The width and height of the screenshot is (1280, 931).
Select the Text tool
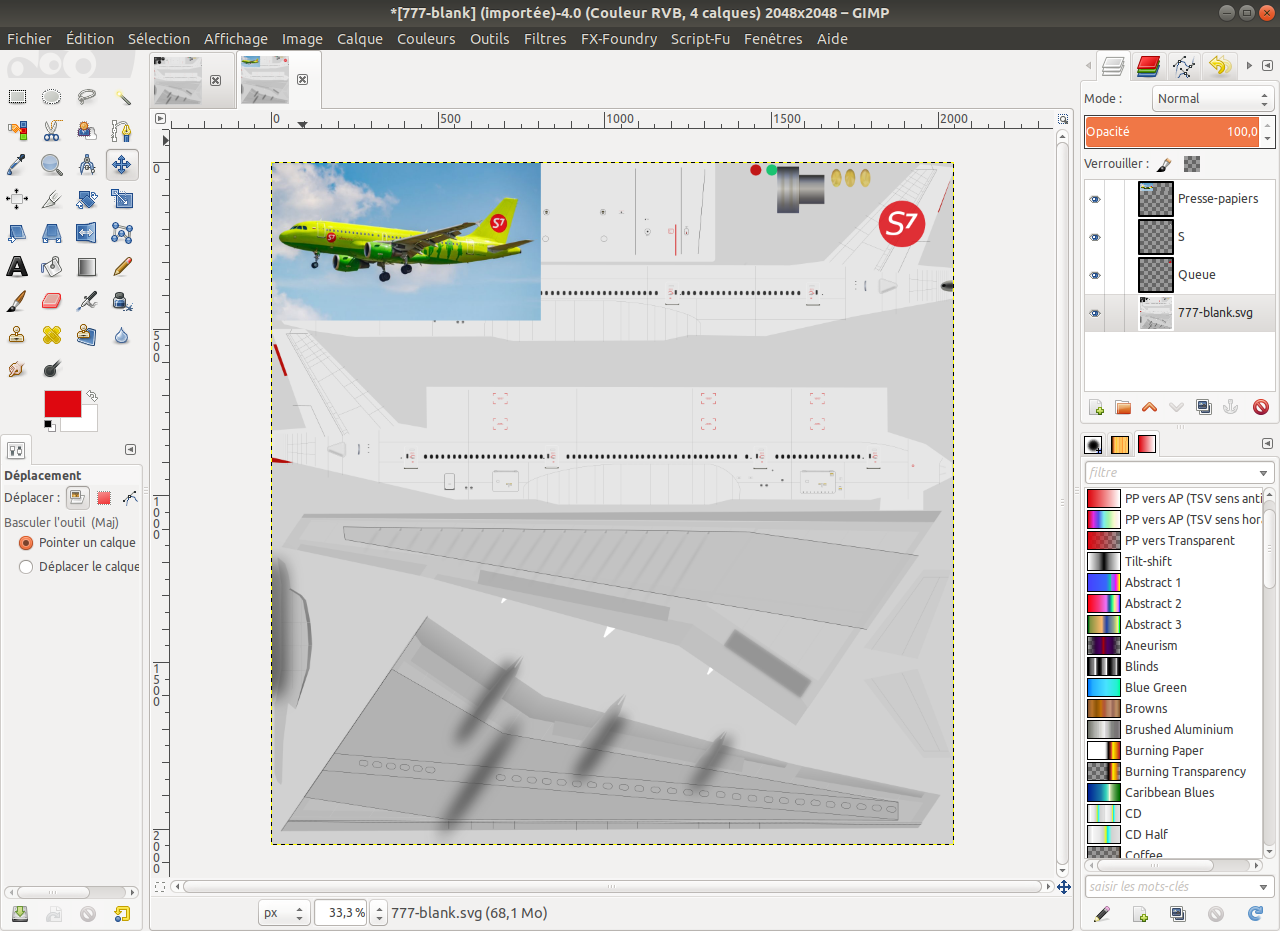tap(17, 267)
